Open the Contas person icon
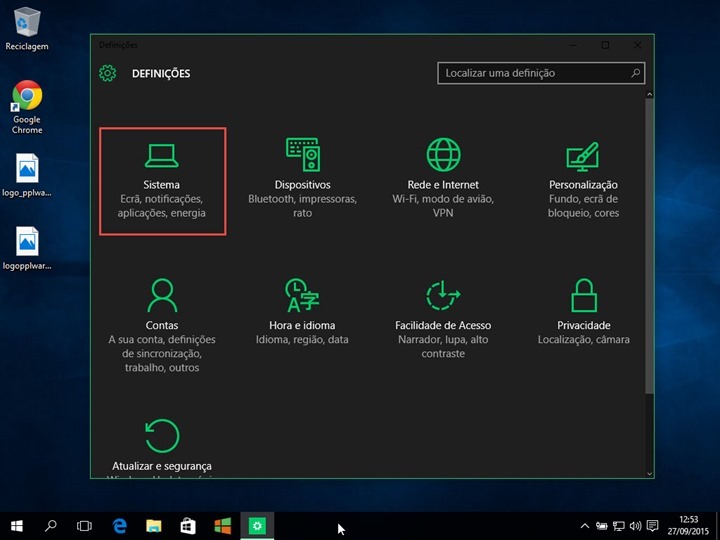The width and height of the screenshot is (720, 540). click(162, 295)
